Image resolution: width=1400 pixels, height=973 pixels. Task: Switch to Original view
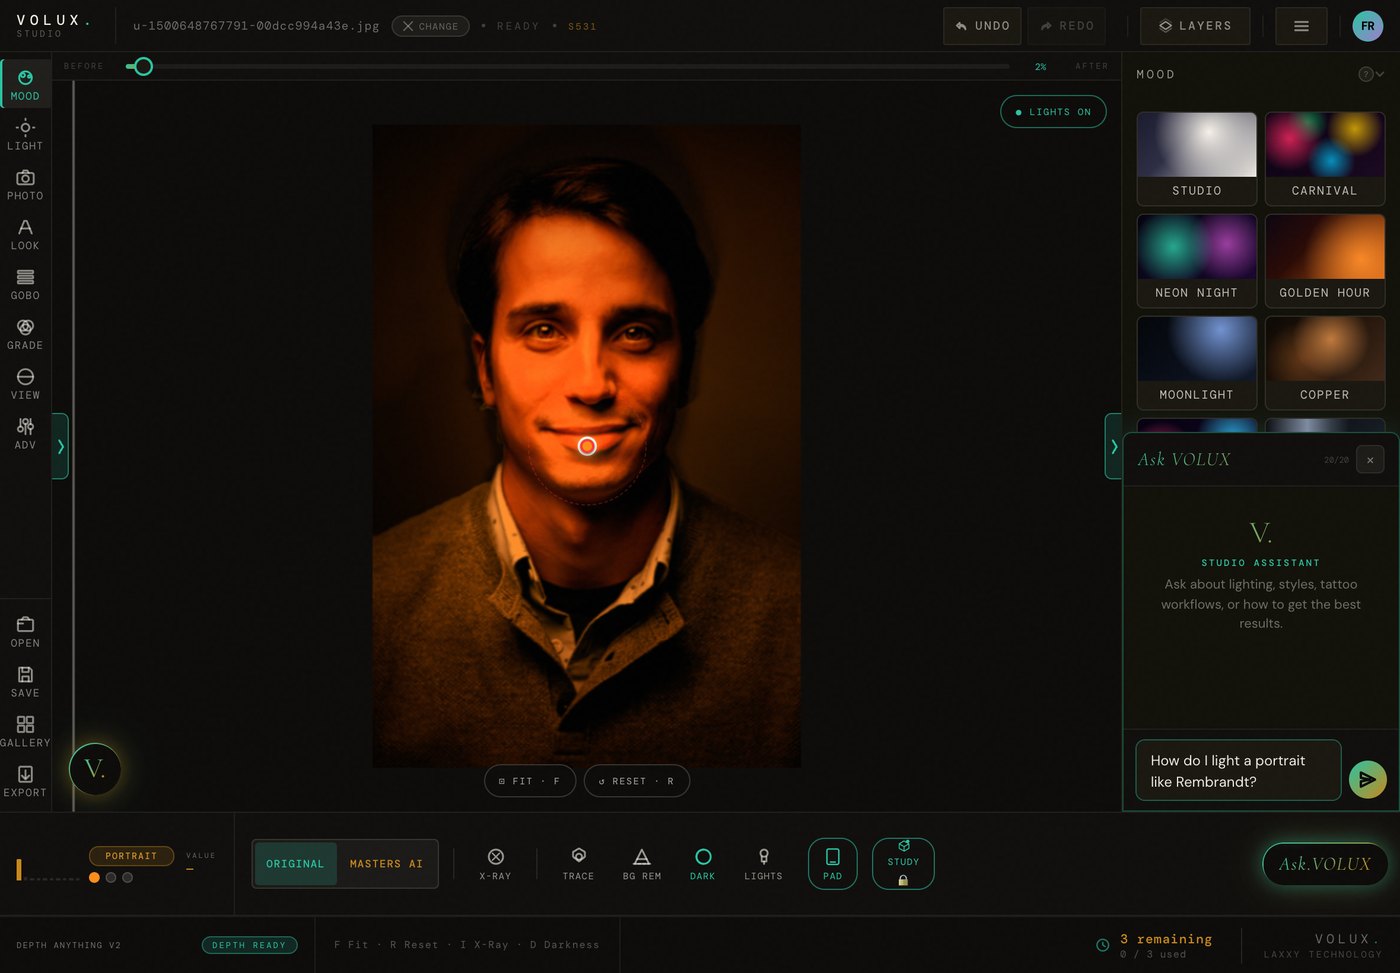pos(295,864)
